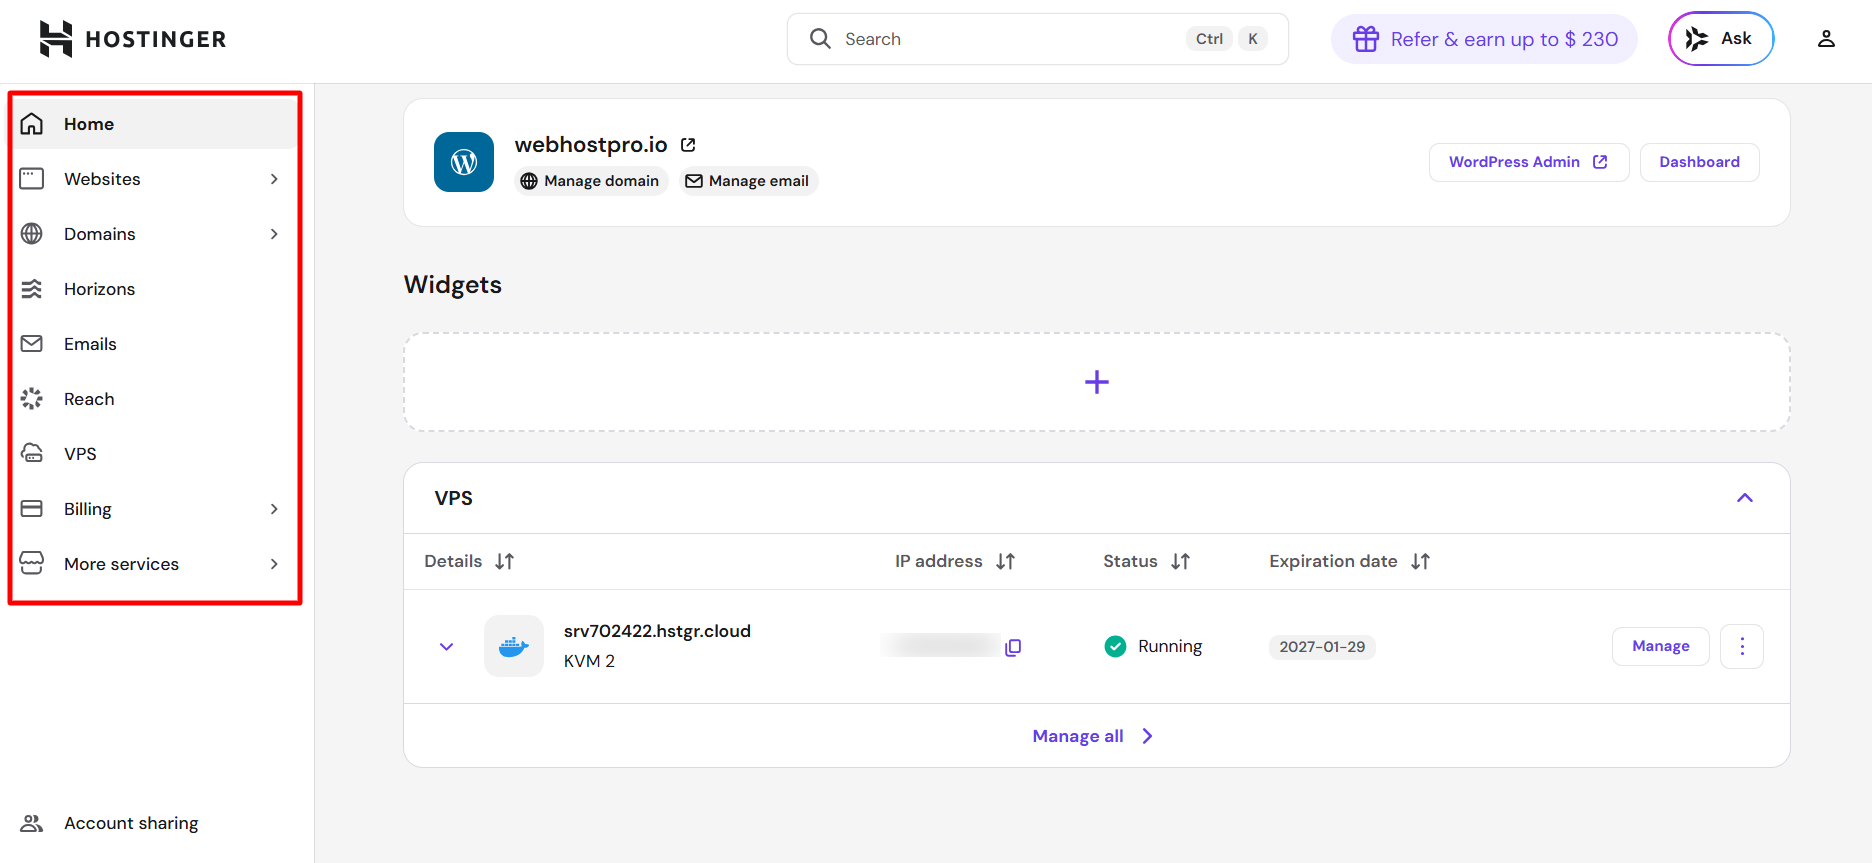Open WordPress Admin for webhostpro.io
The height and width of the screenshot is (863, 1872).
(1529, 162)
